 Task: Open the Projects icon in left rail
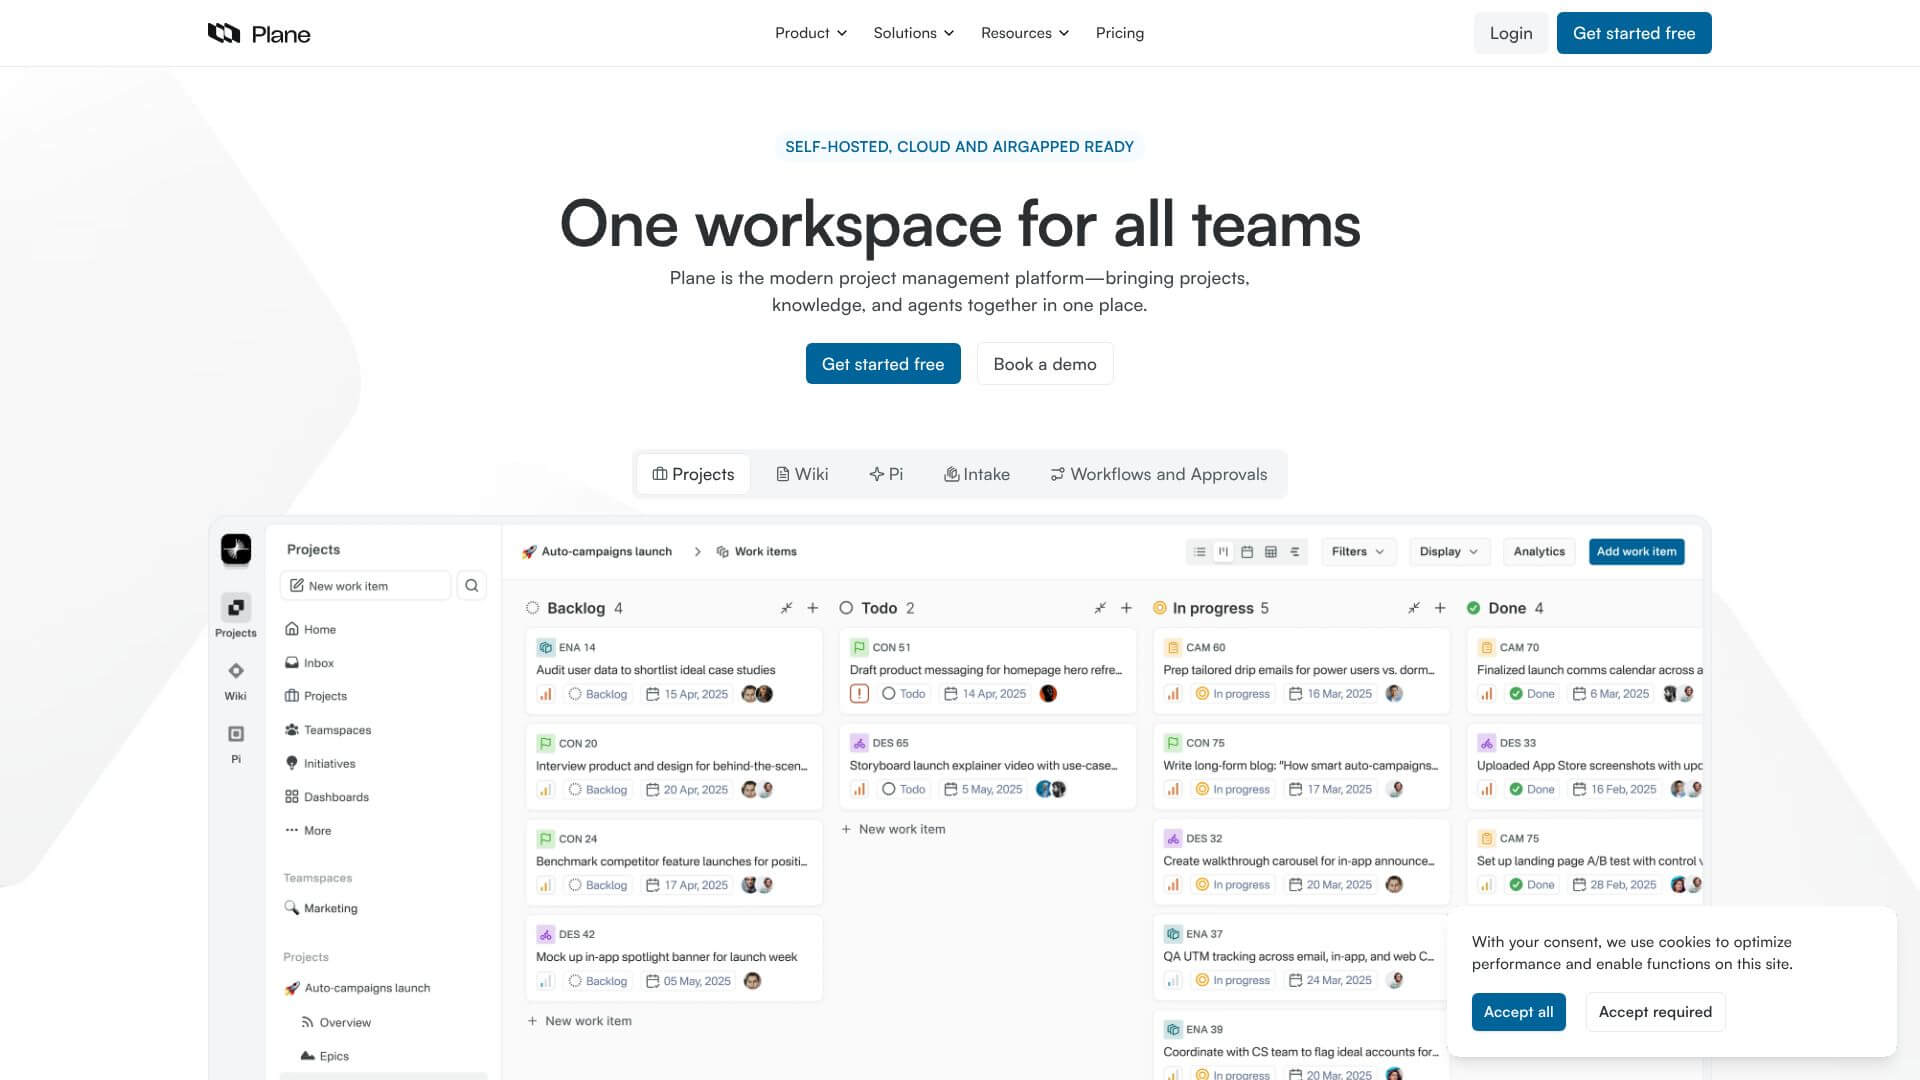tap(236, 608)
